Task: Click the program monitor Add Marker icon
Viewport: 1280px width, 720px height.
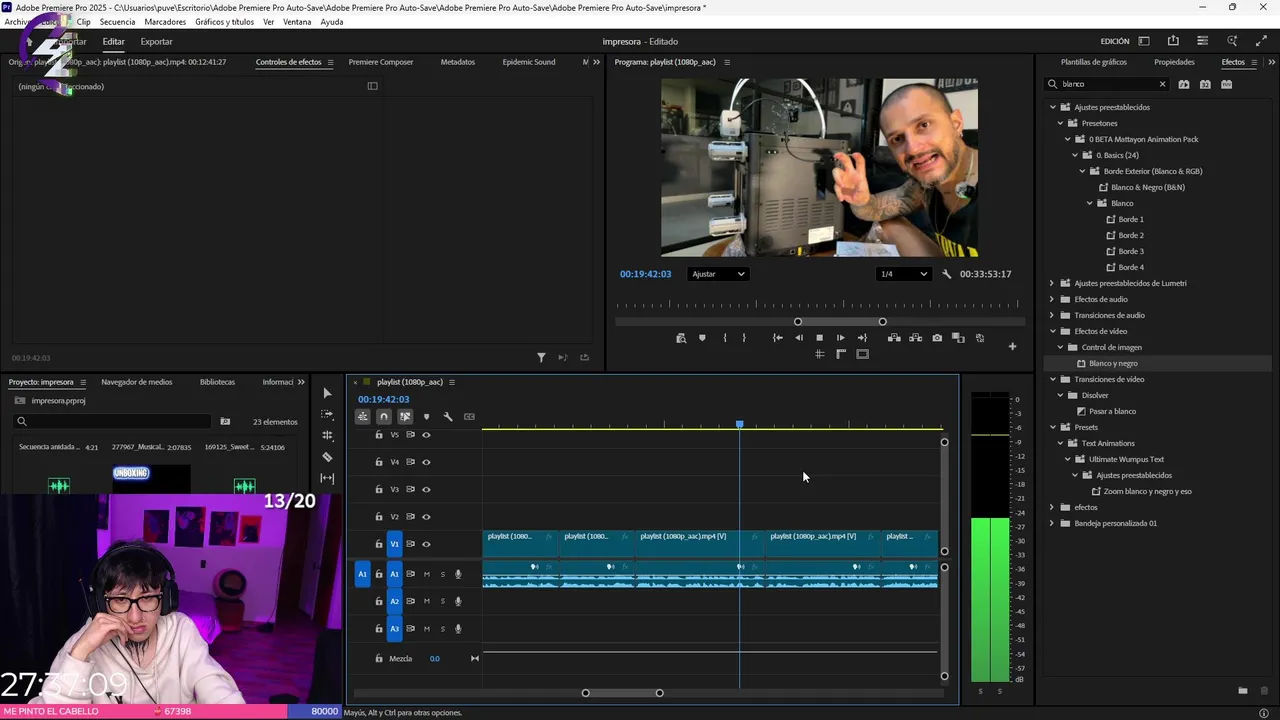Action: (702, 338)
